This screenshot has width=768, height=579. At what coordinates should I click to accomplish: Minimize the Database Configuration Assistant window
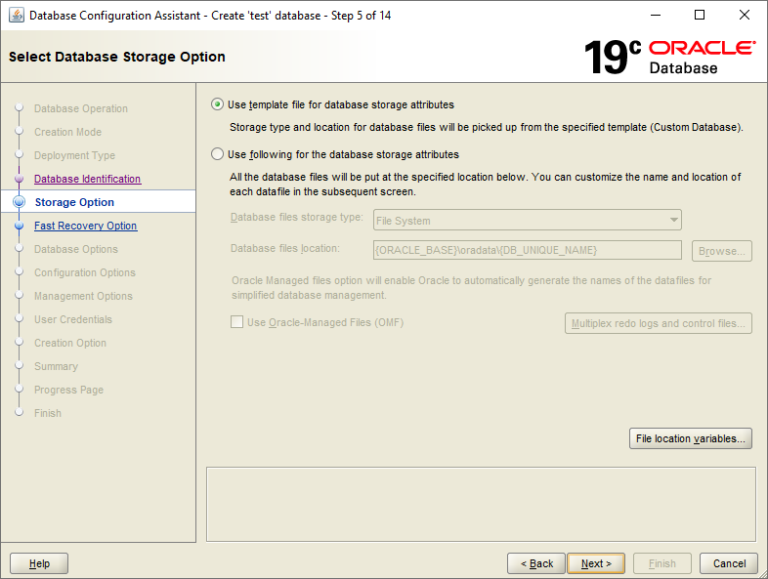[x=655, y=15]
